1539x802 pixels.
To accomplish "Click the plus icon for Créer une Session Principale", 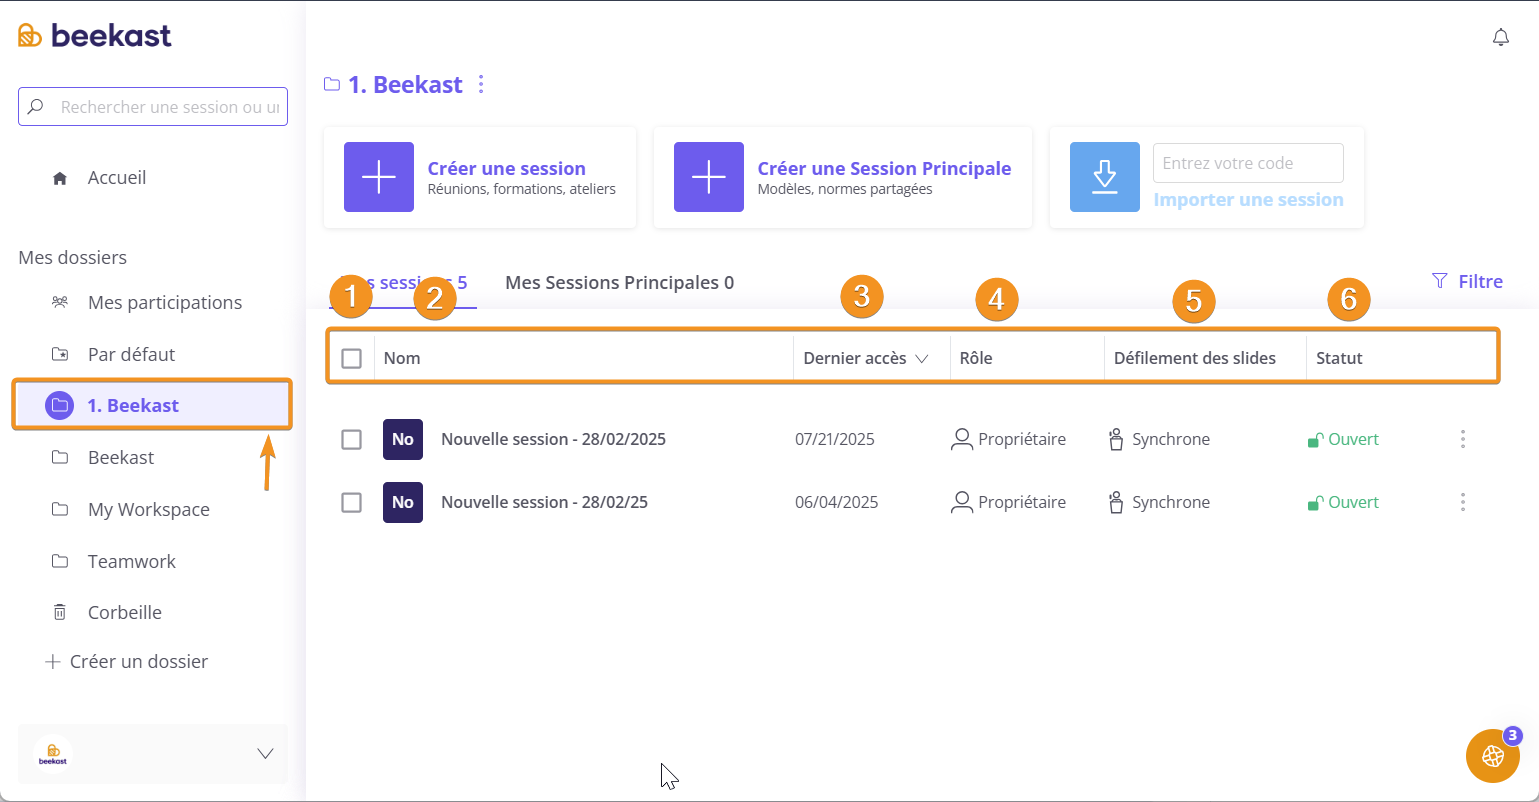I will click(708, 177).
